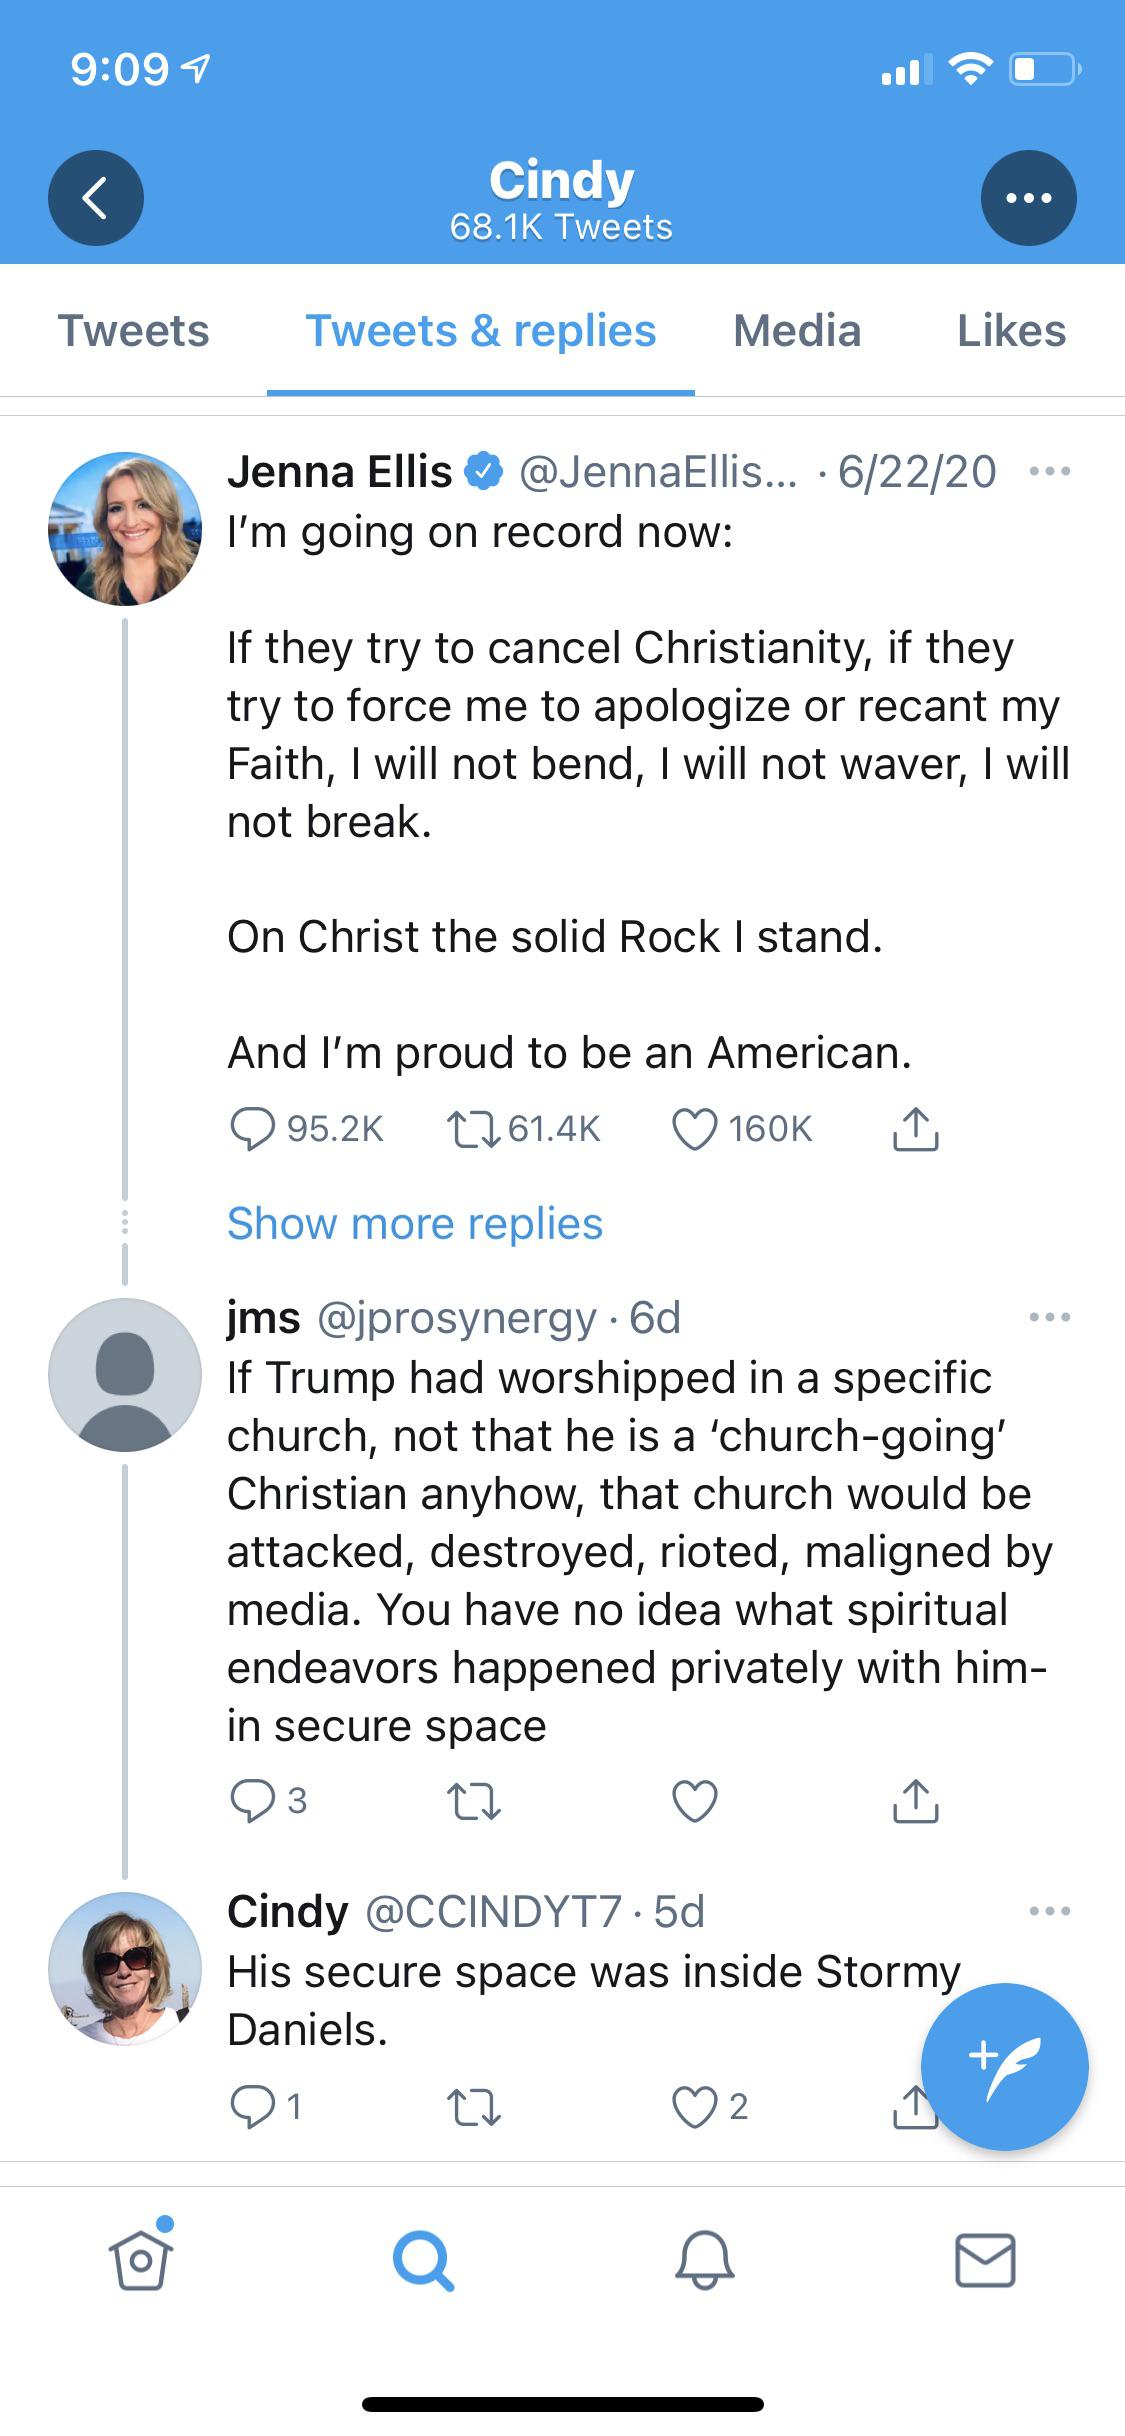The height and width of the screenshot is (2436, 1125).
Task: Open the profile three-dot options menu
Action: click(1028, 198)
